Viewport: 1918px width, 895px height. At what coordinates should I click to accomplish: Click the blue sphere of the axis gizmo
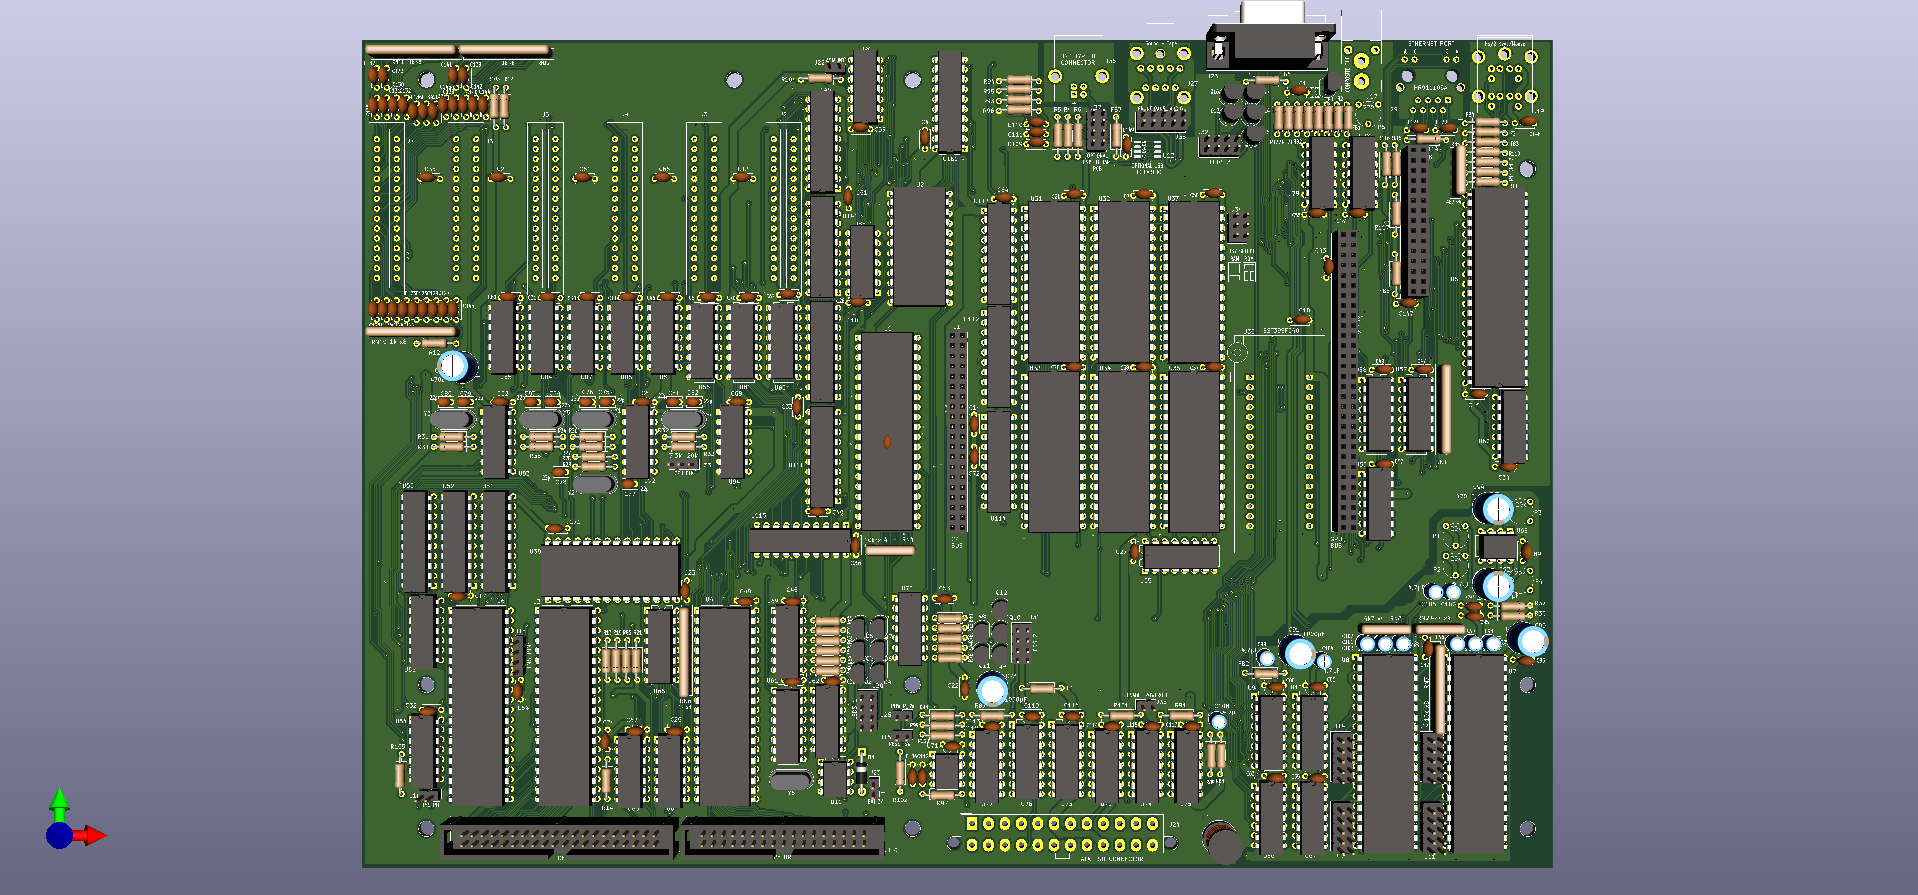coord(59,836)
